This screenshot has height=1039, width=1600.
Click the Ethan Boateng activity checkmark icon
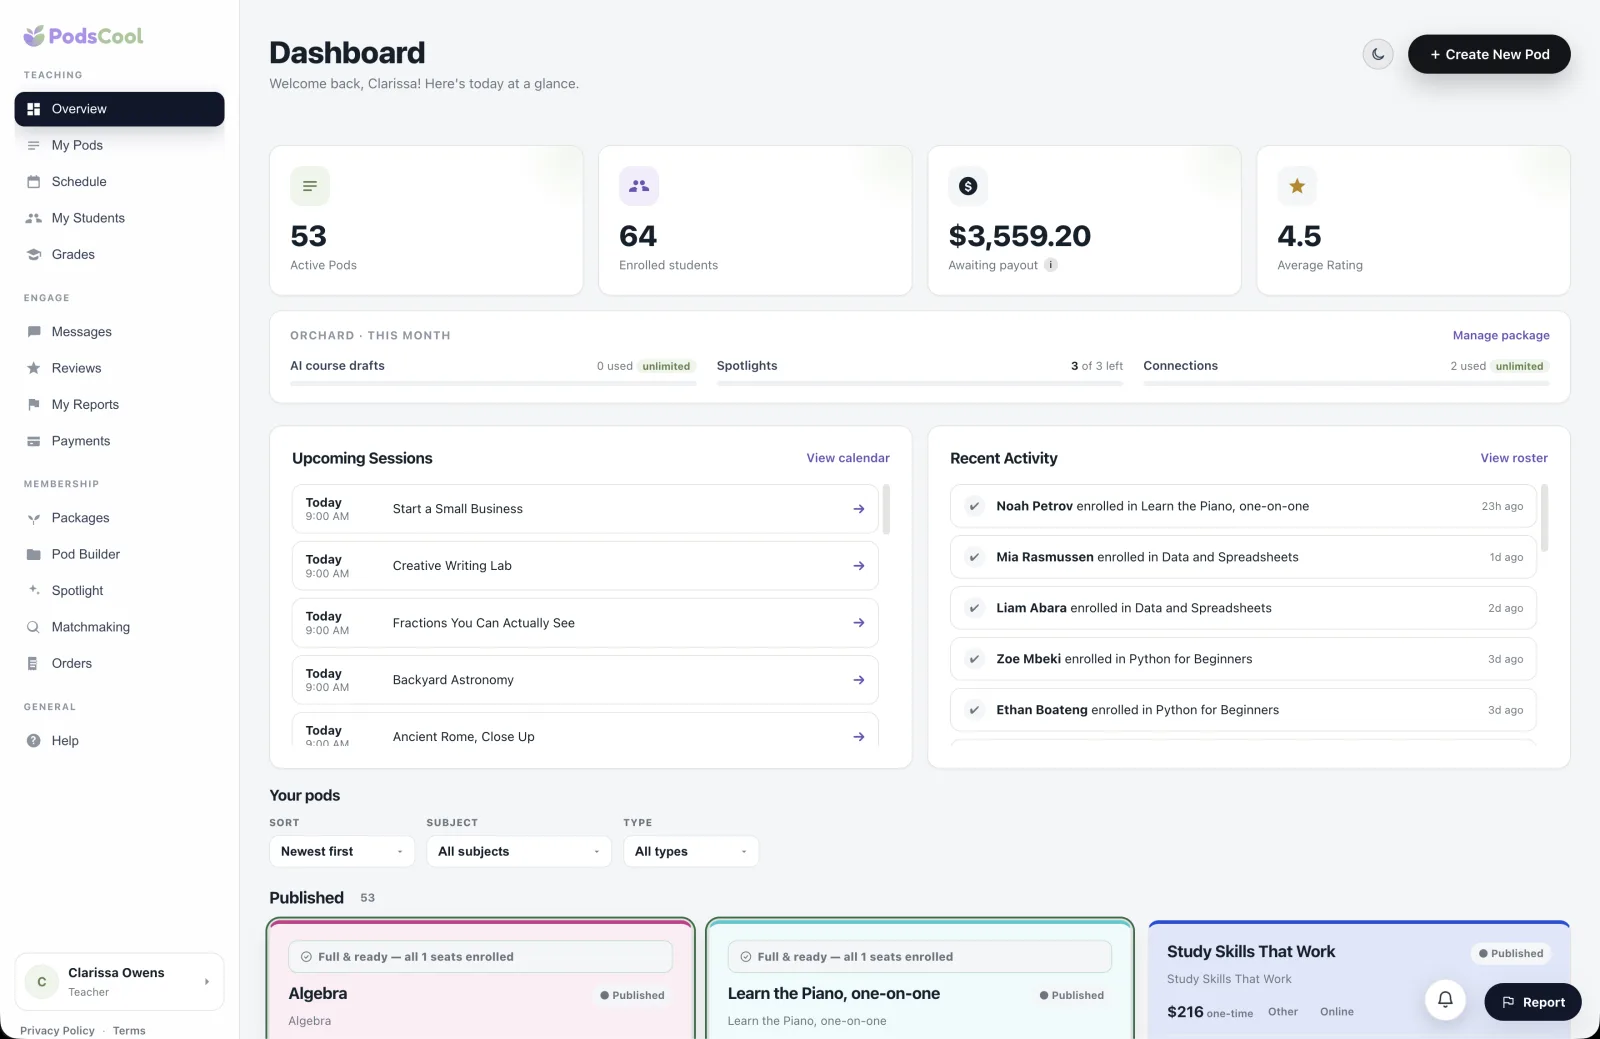pos(974,710)
